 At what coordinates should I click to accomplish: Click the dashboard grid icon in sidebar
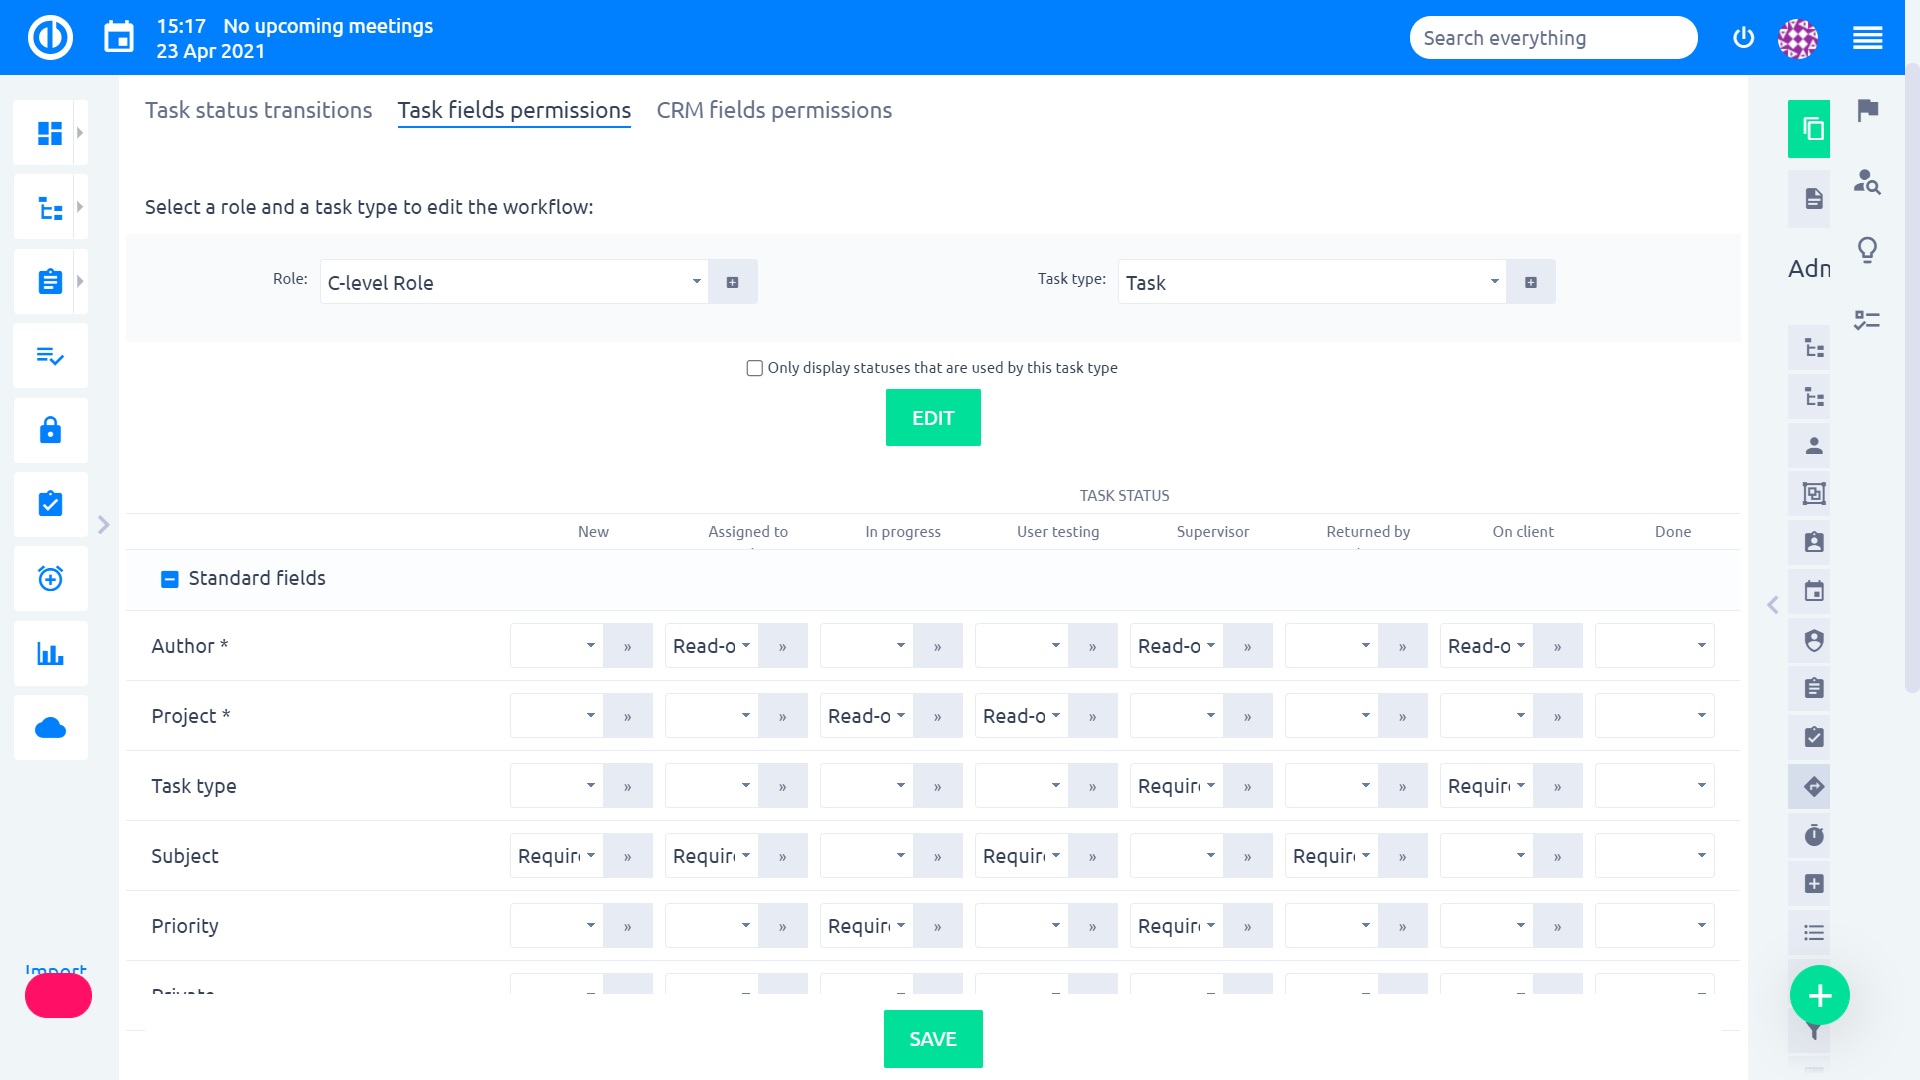click(x=50, y=132)
